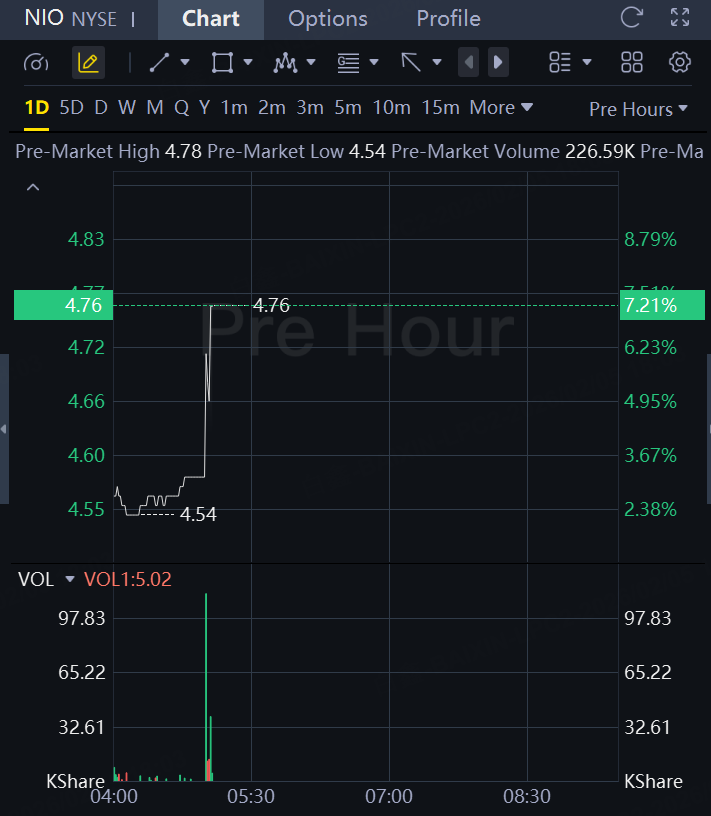The image size is (711, 816).
Task: Toggle fullscreen chart view
Action: pyautogui.click(x=680, y=18)
